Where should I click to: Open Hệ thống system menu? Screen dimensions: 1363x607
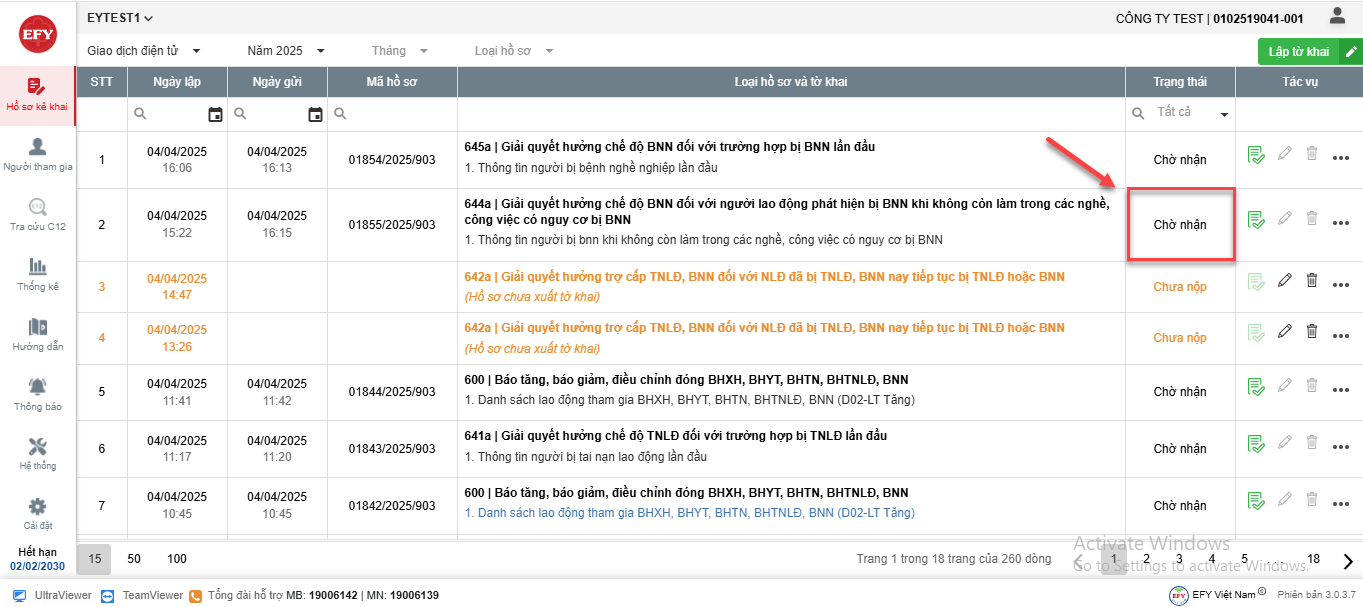[37, 454]
